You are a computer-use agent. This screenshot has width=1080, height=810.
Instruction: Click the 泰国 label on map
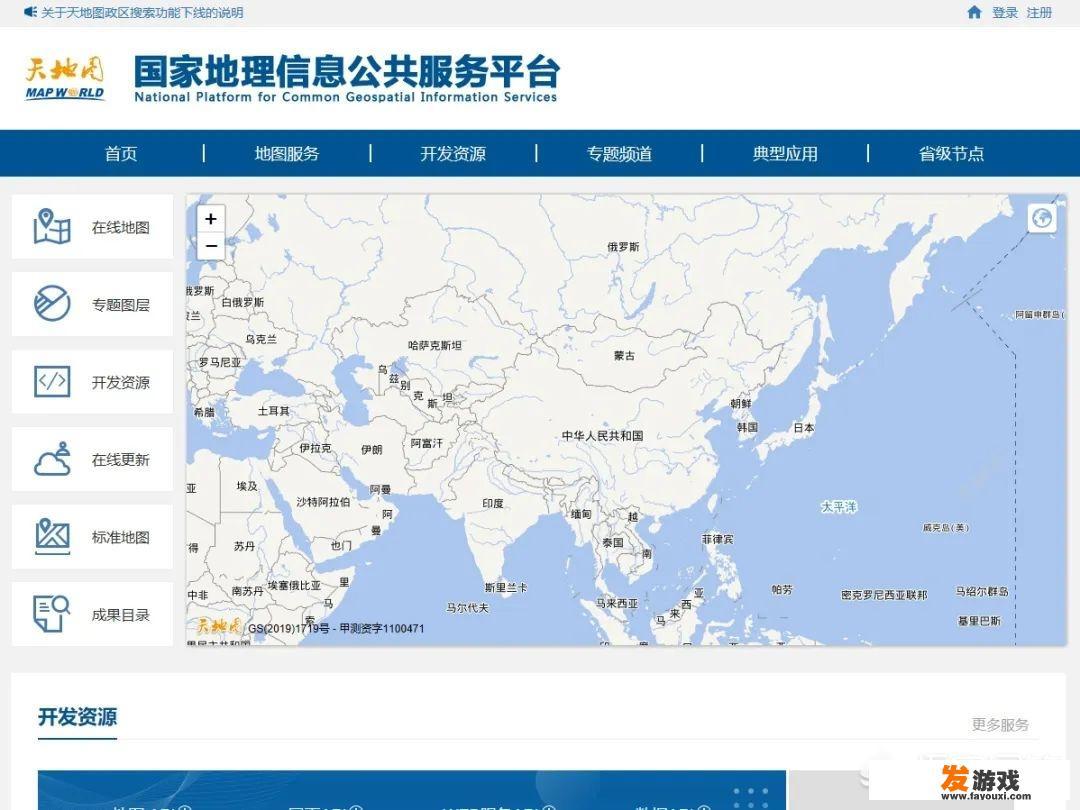point(613,542)
